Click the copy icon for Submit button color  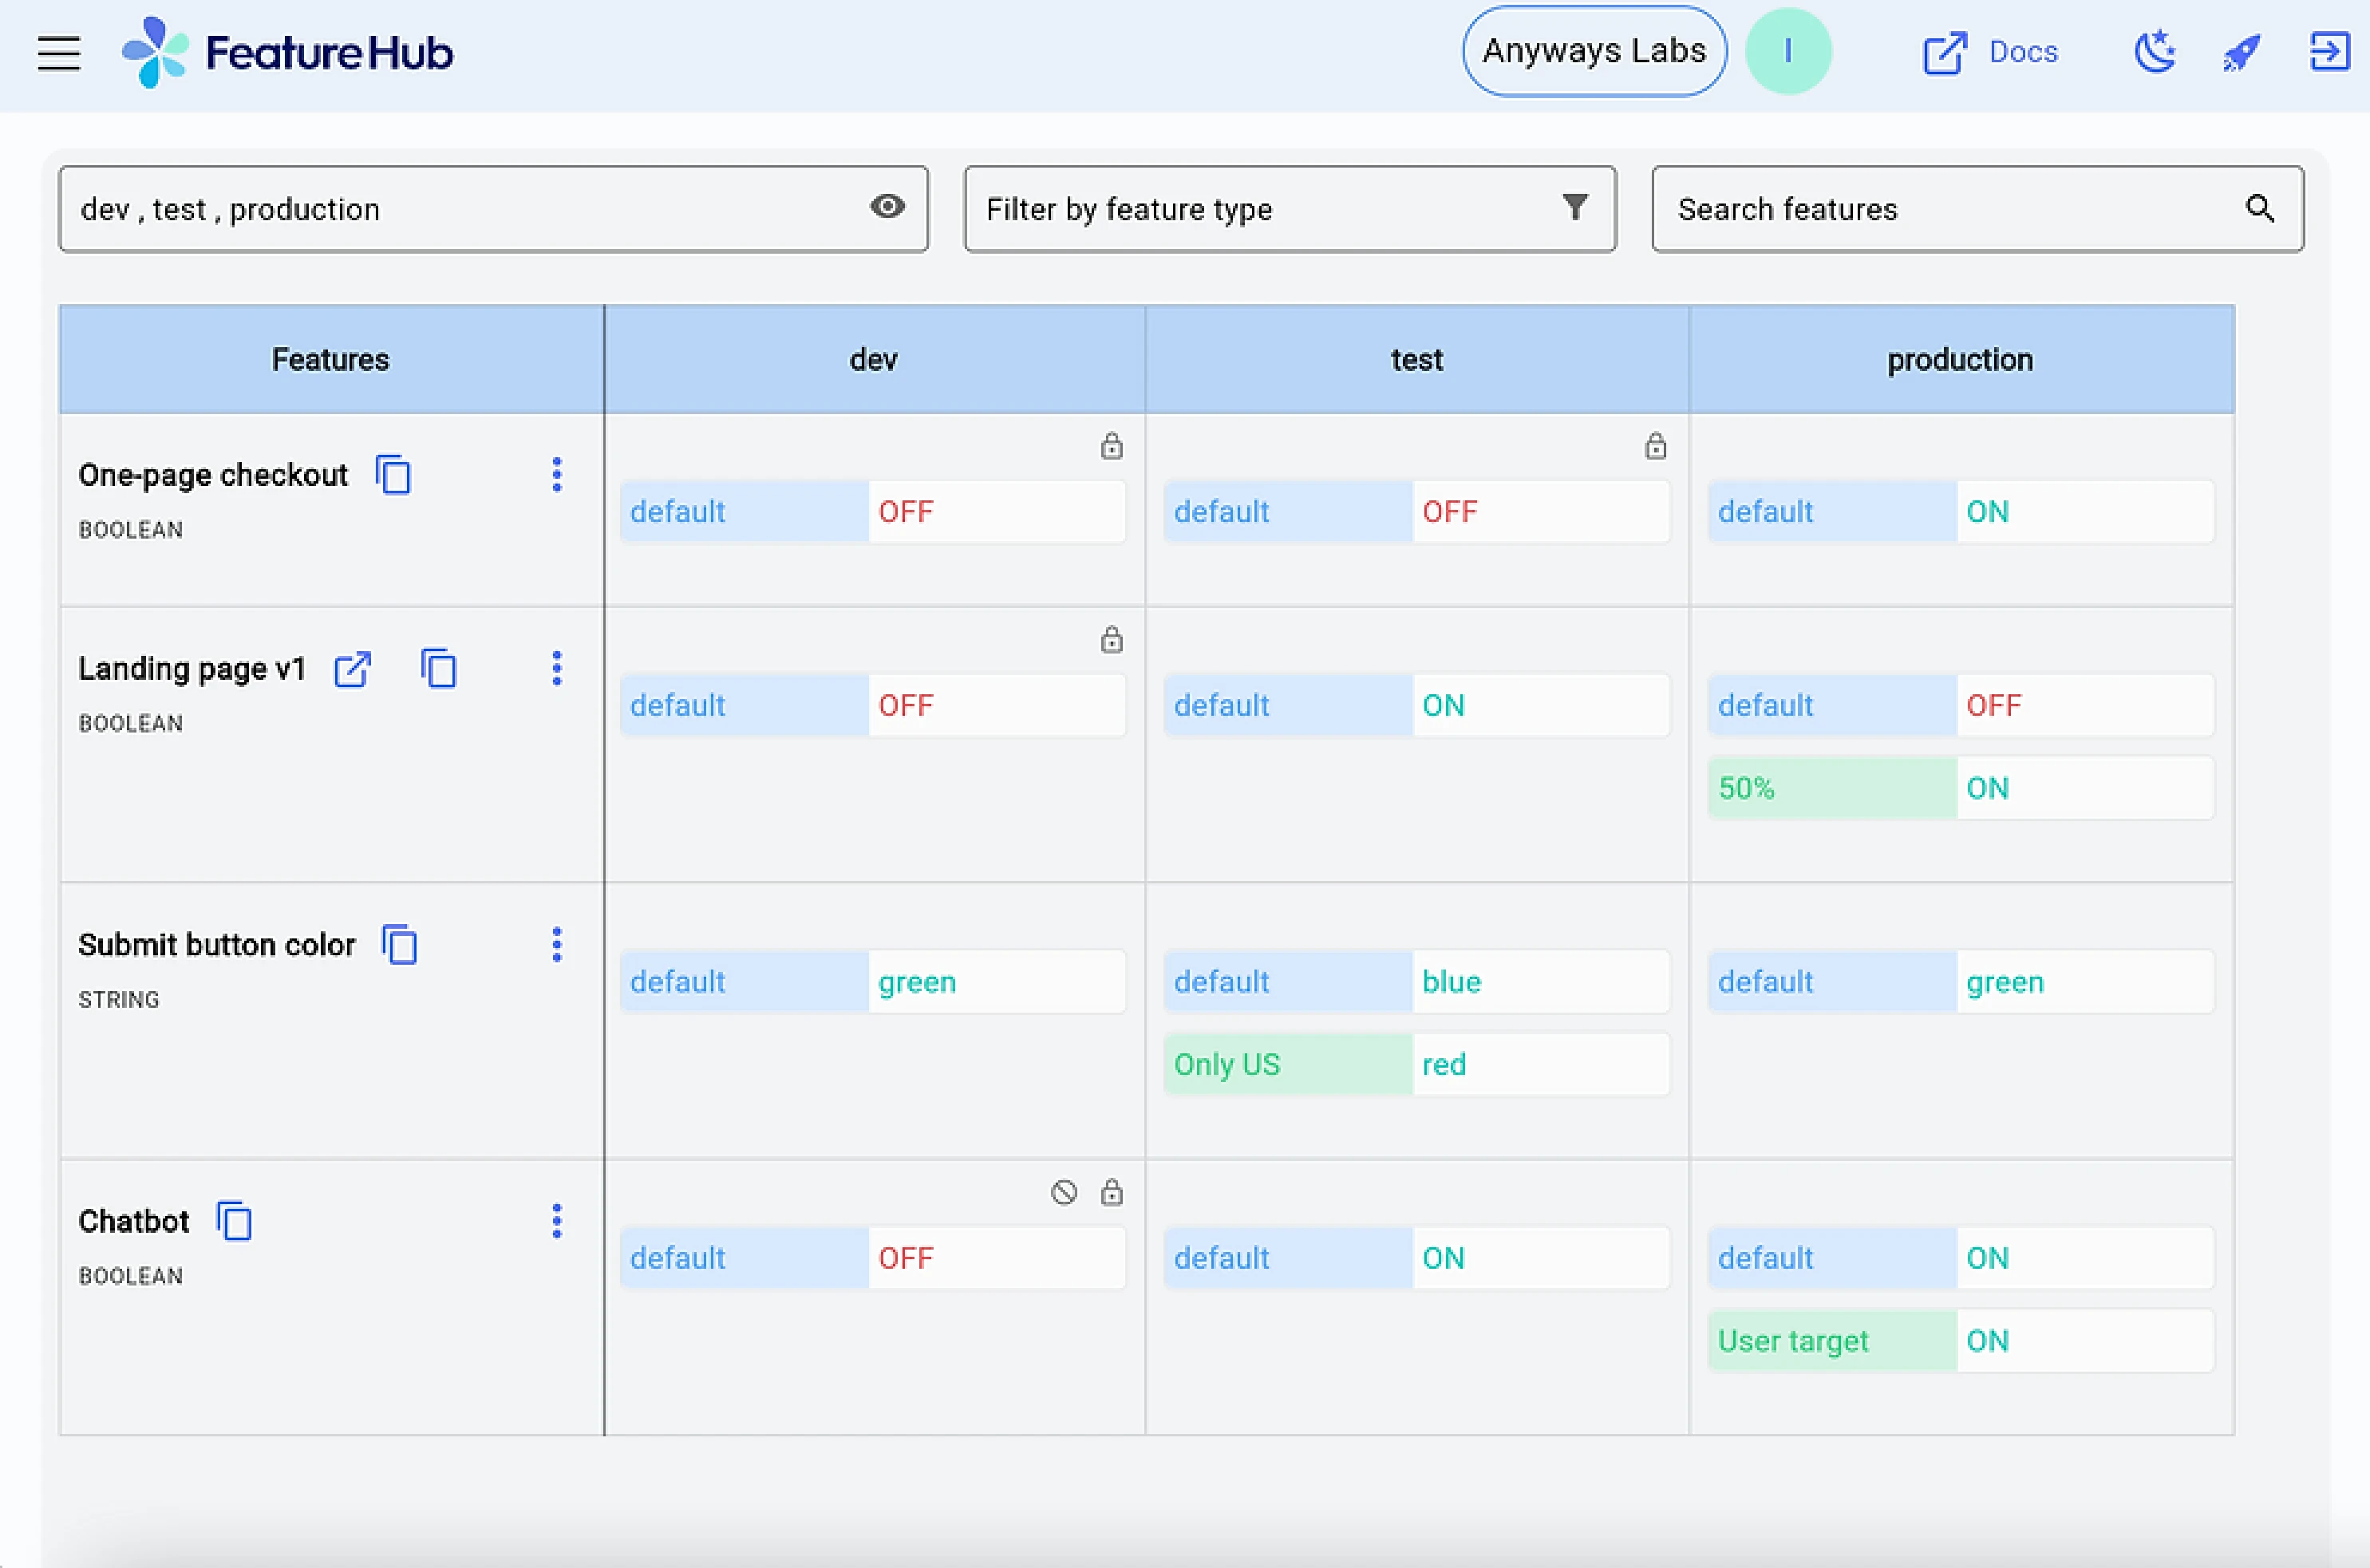(401, 945)
